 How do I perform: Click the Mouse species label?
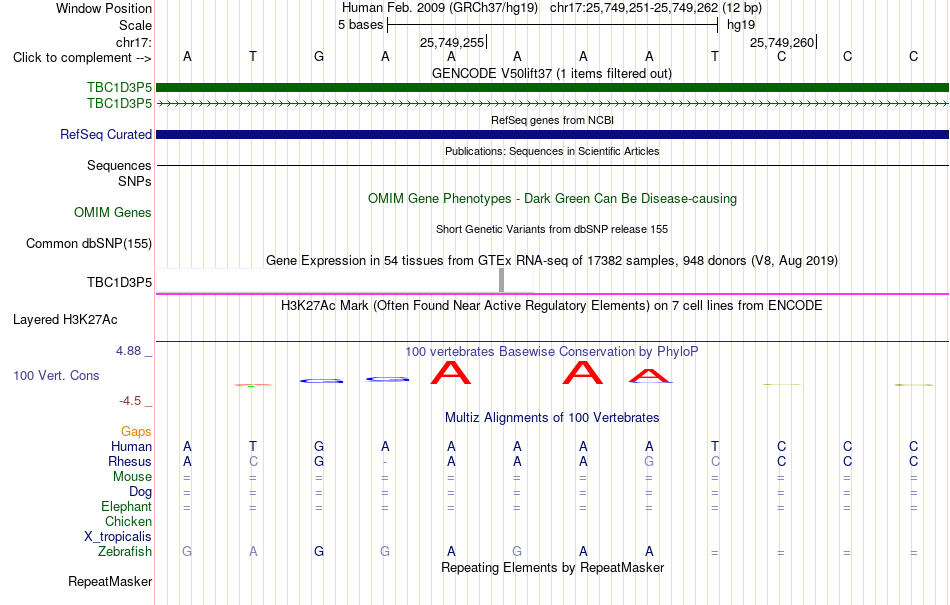[x=132, y=477]
